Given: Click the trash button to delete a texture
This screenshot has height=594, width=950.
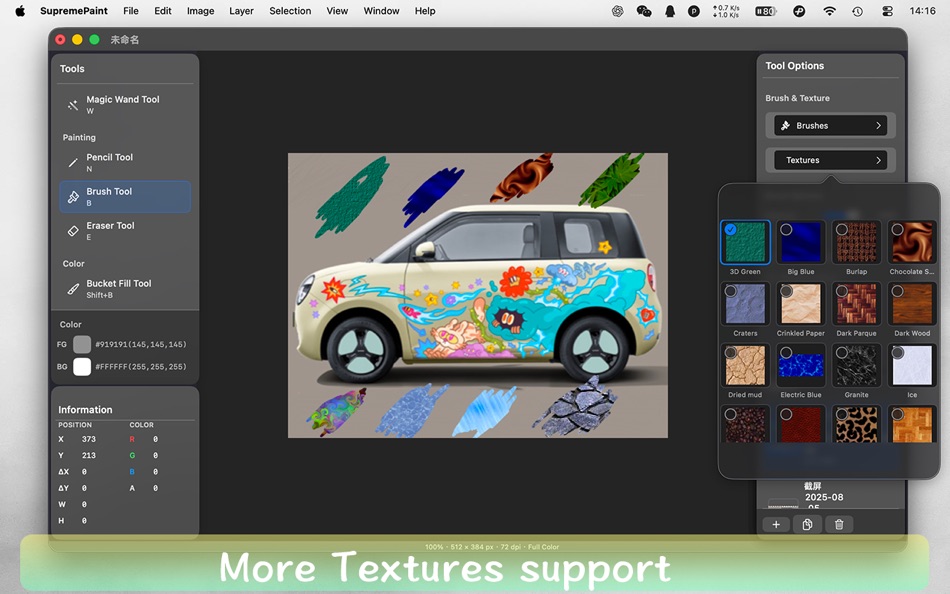Looking at the screenshot, I should tap(838, 524).
